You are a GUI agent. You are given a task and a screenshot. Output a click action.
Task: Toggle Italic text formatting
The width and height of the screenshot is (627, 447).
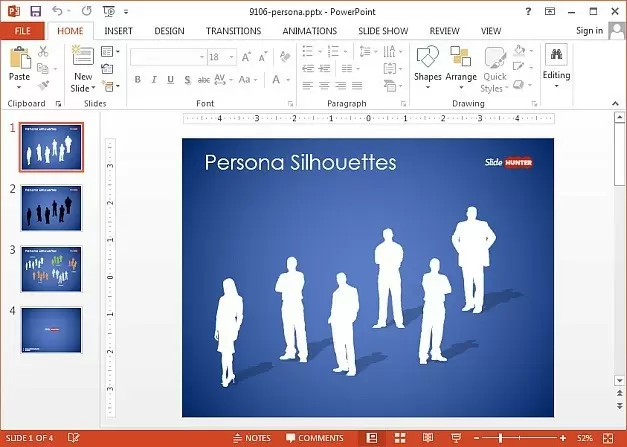click(154, 80)
